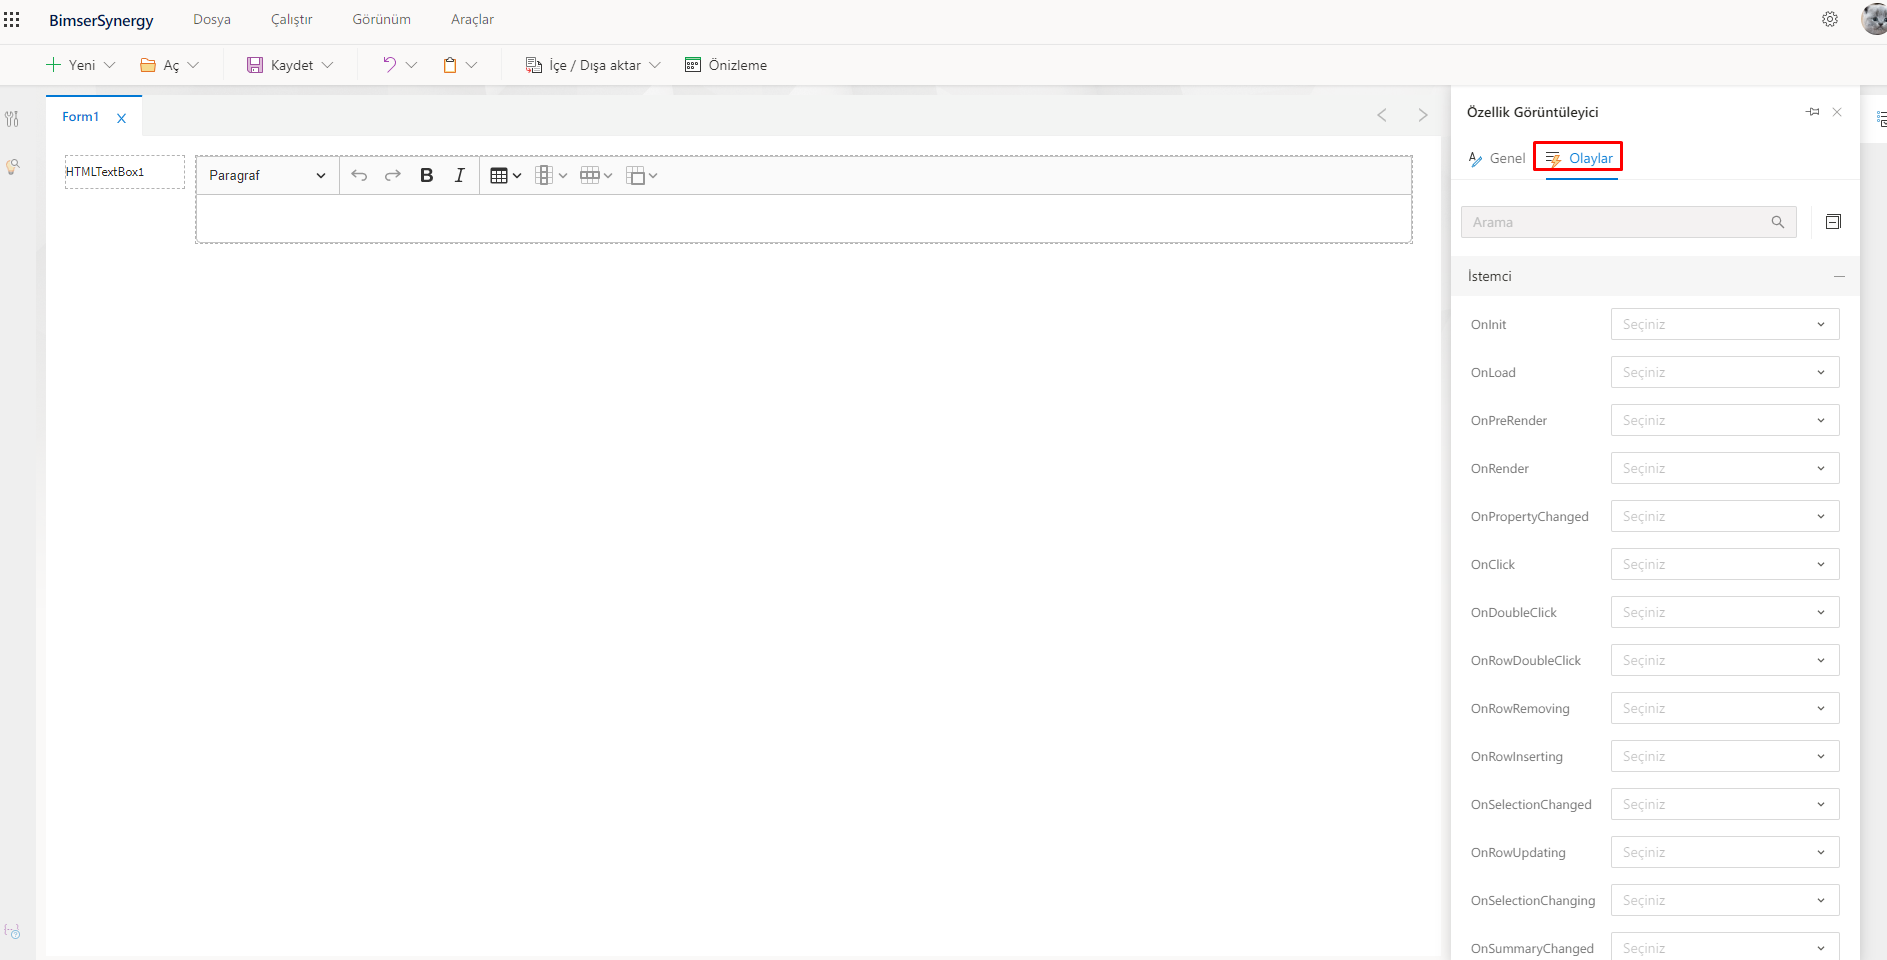Screen dimensions: 1887x960
Task: Expand the main toolbar undo dropdown arrow
Action: [x=411, y=65]
